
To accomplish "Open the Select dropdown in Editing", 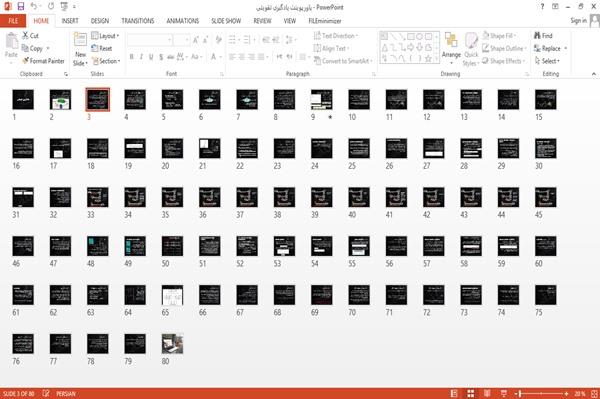I will [x=547, y=61].
